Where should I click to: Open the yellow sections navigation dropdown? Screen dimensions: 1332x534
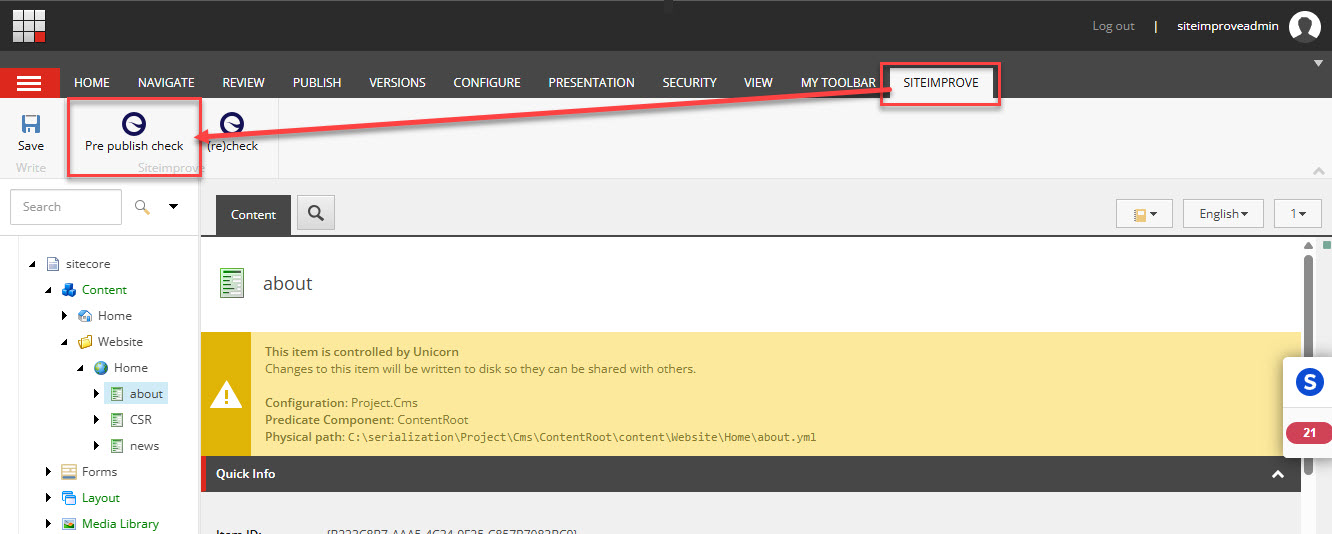pyautogui.click(x=1144, y=214)
